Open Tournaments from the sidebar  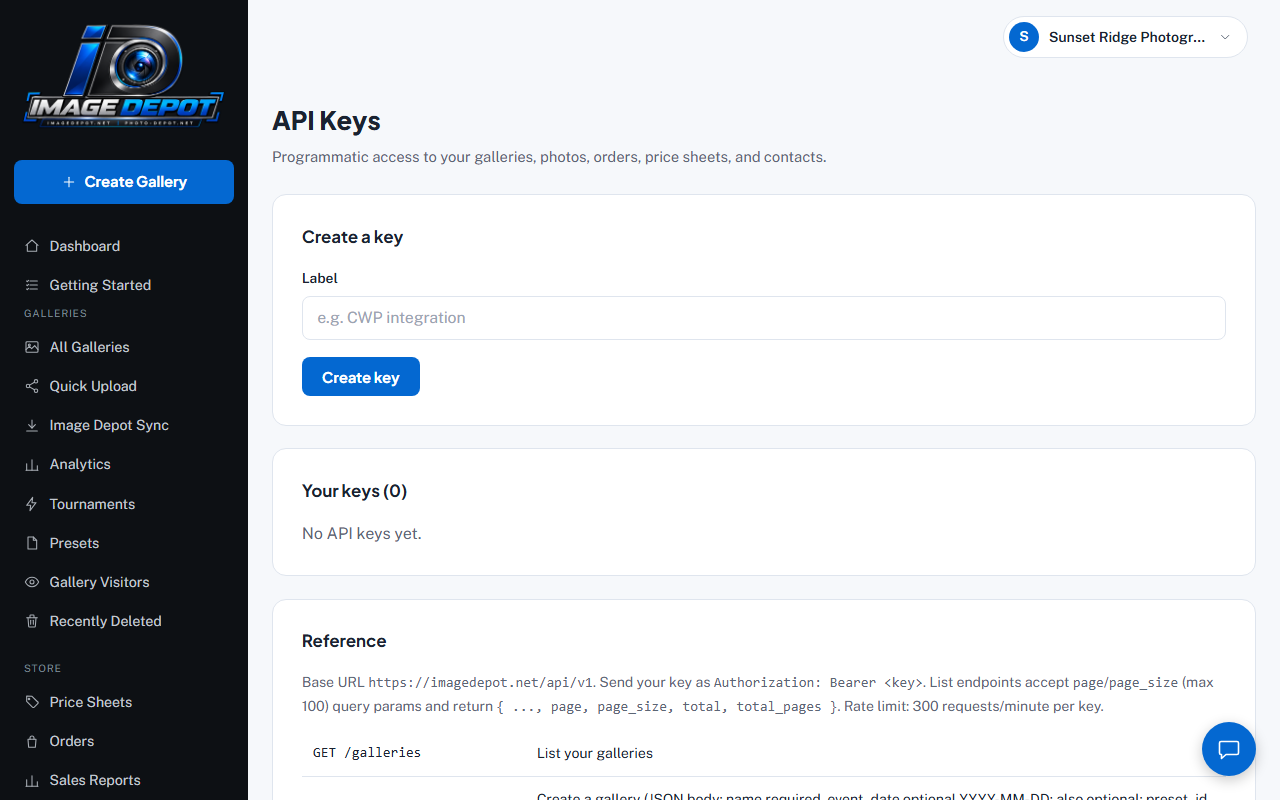[124, 504]
